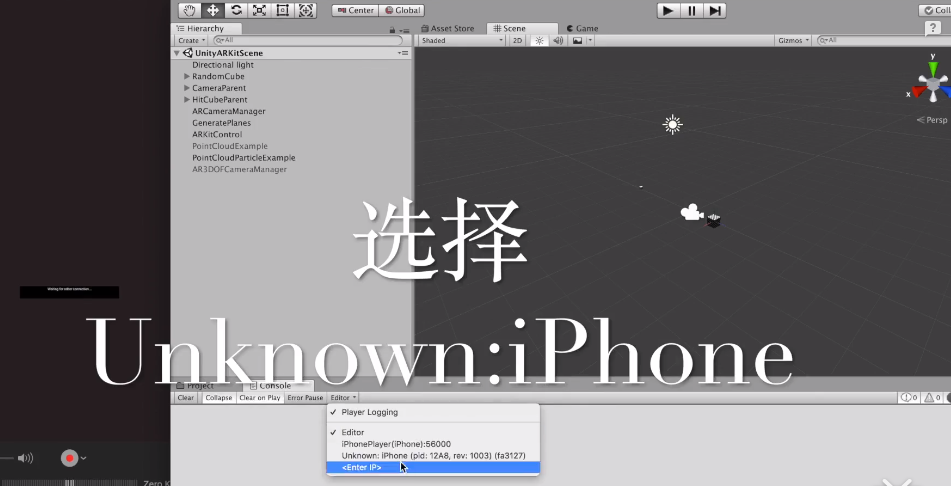Select the Directional light gizmo

pyautogui.click(x=672, y=124)
